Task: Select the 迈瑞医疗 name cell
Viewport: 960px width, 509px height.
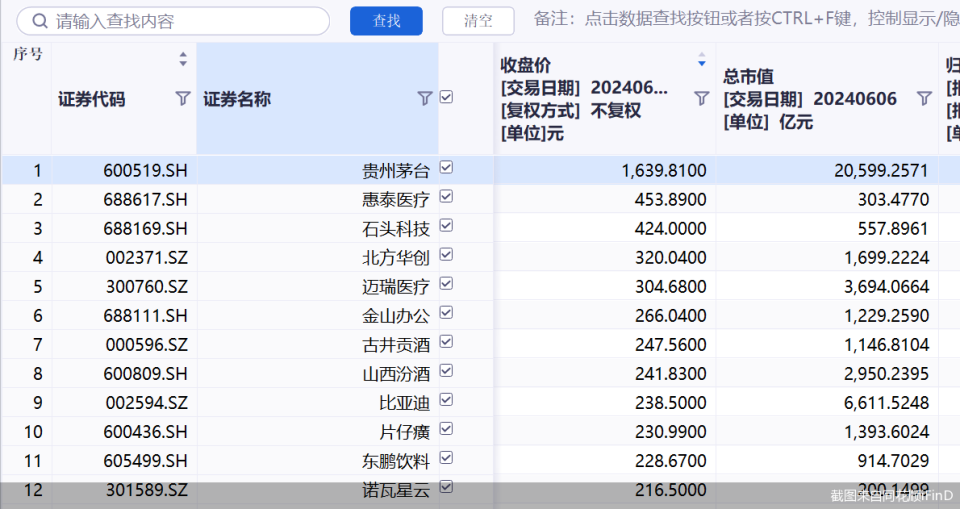Action: [317, 287]
